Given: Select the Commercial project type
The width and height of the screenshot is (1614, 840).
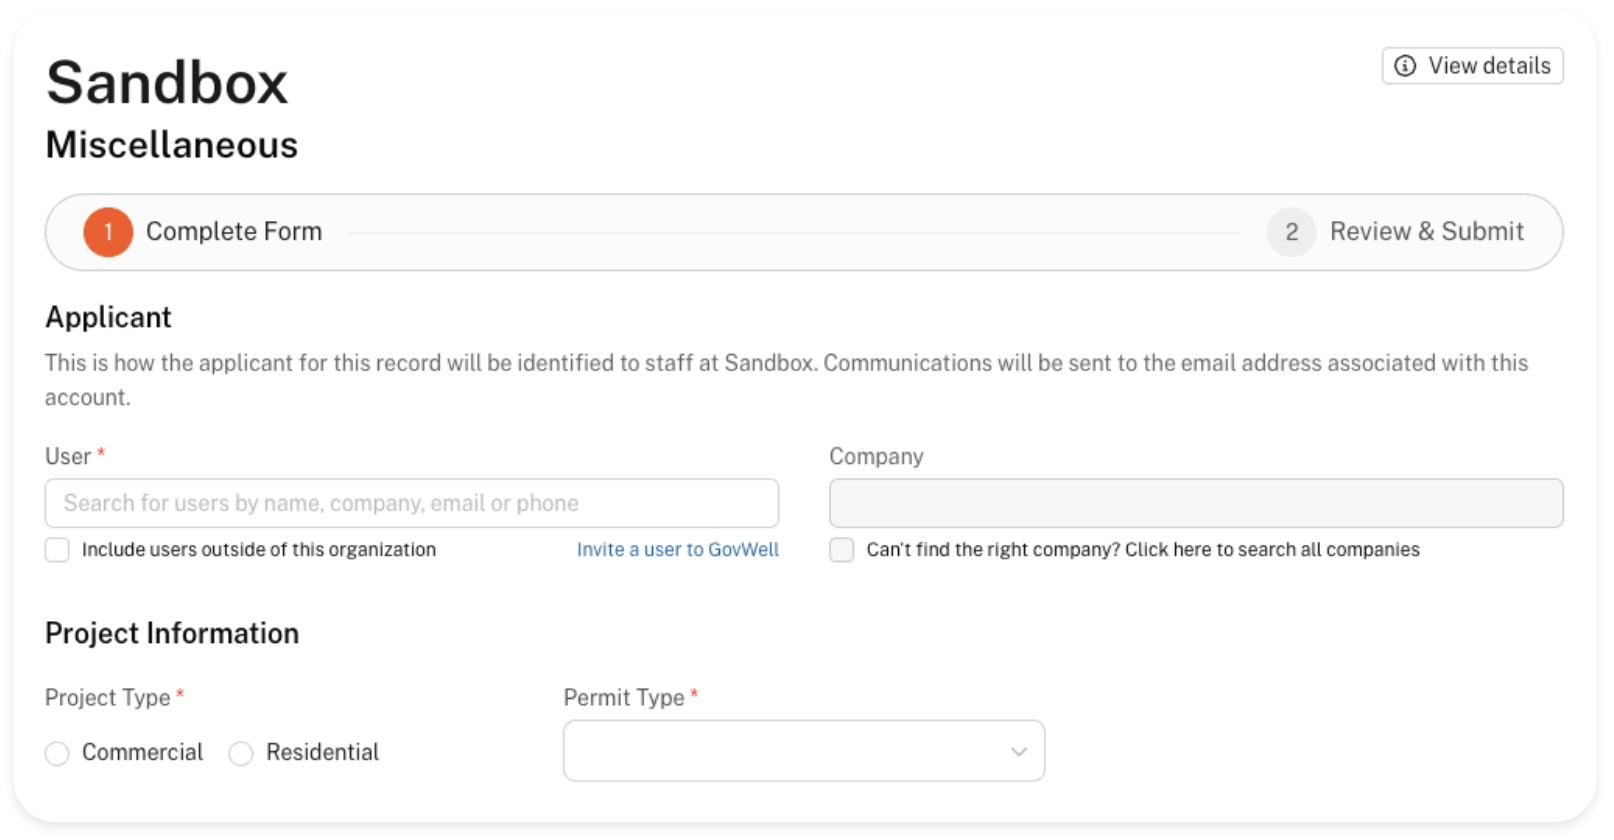Looking at the screenshot, I should click(58, 753).
